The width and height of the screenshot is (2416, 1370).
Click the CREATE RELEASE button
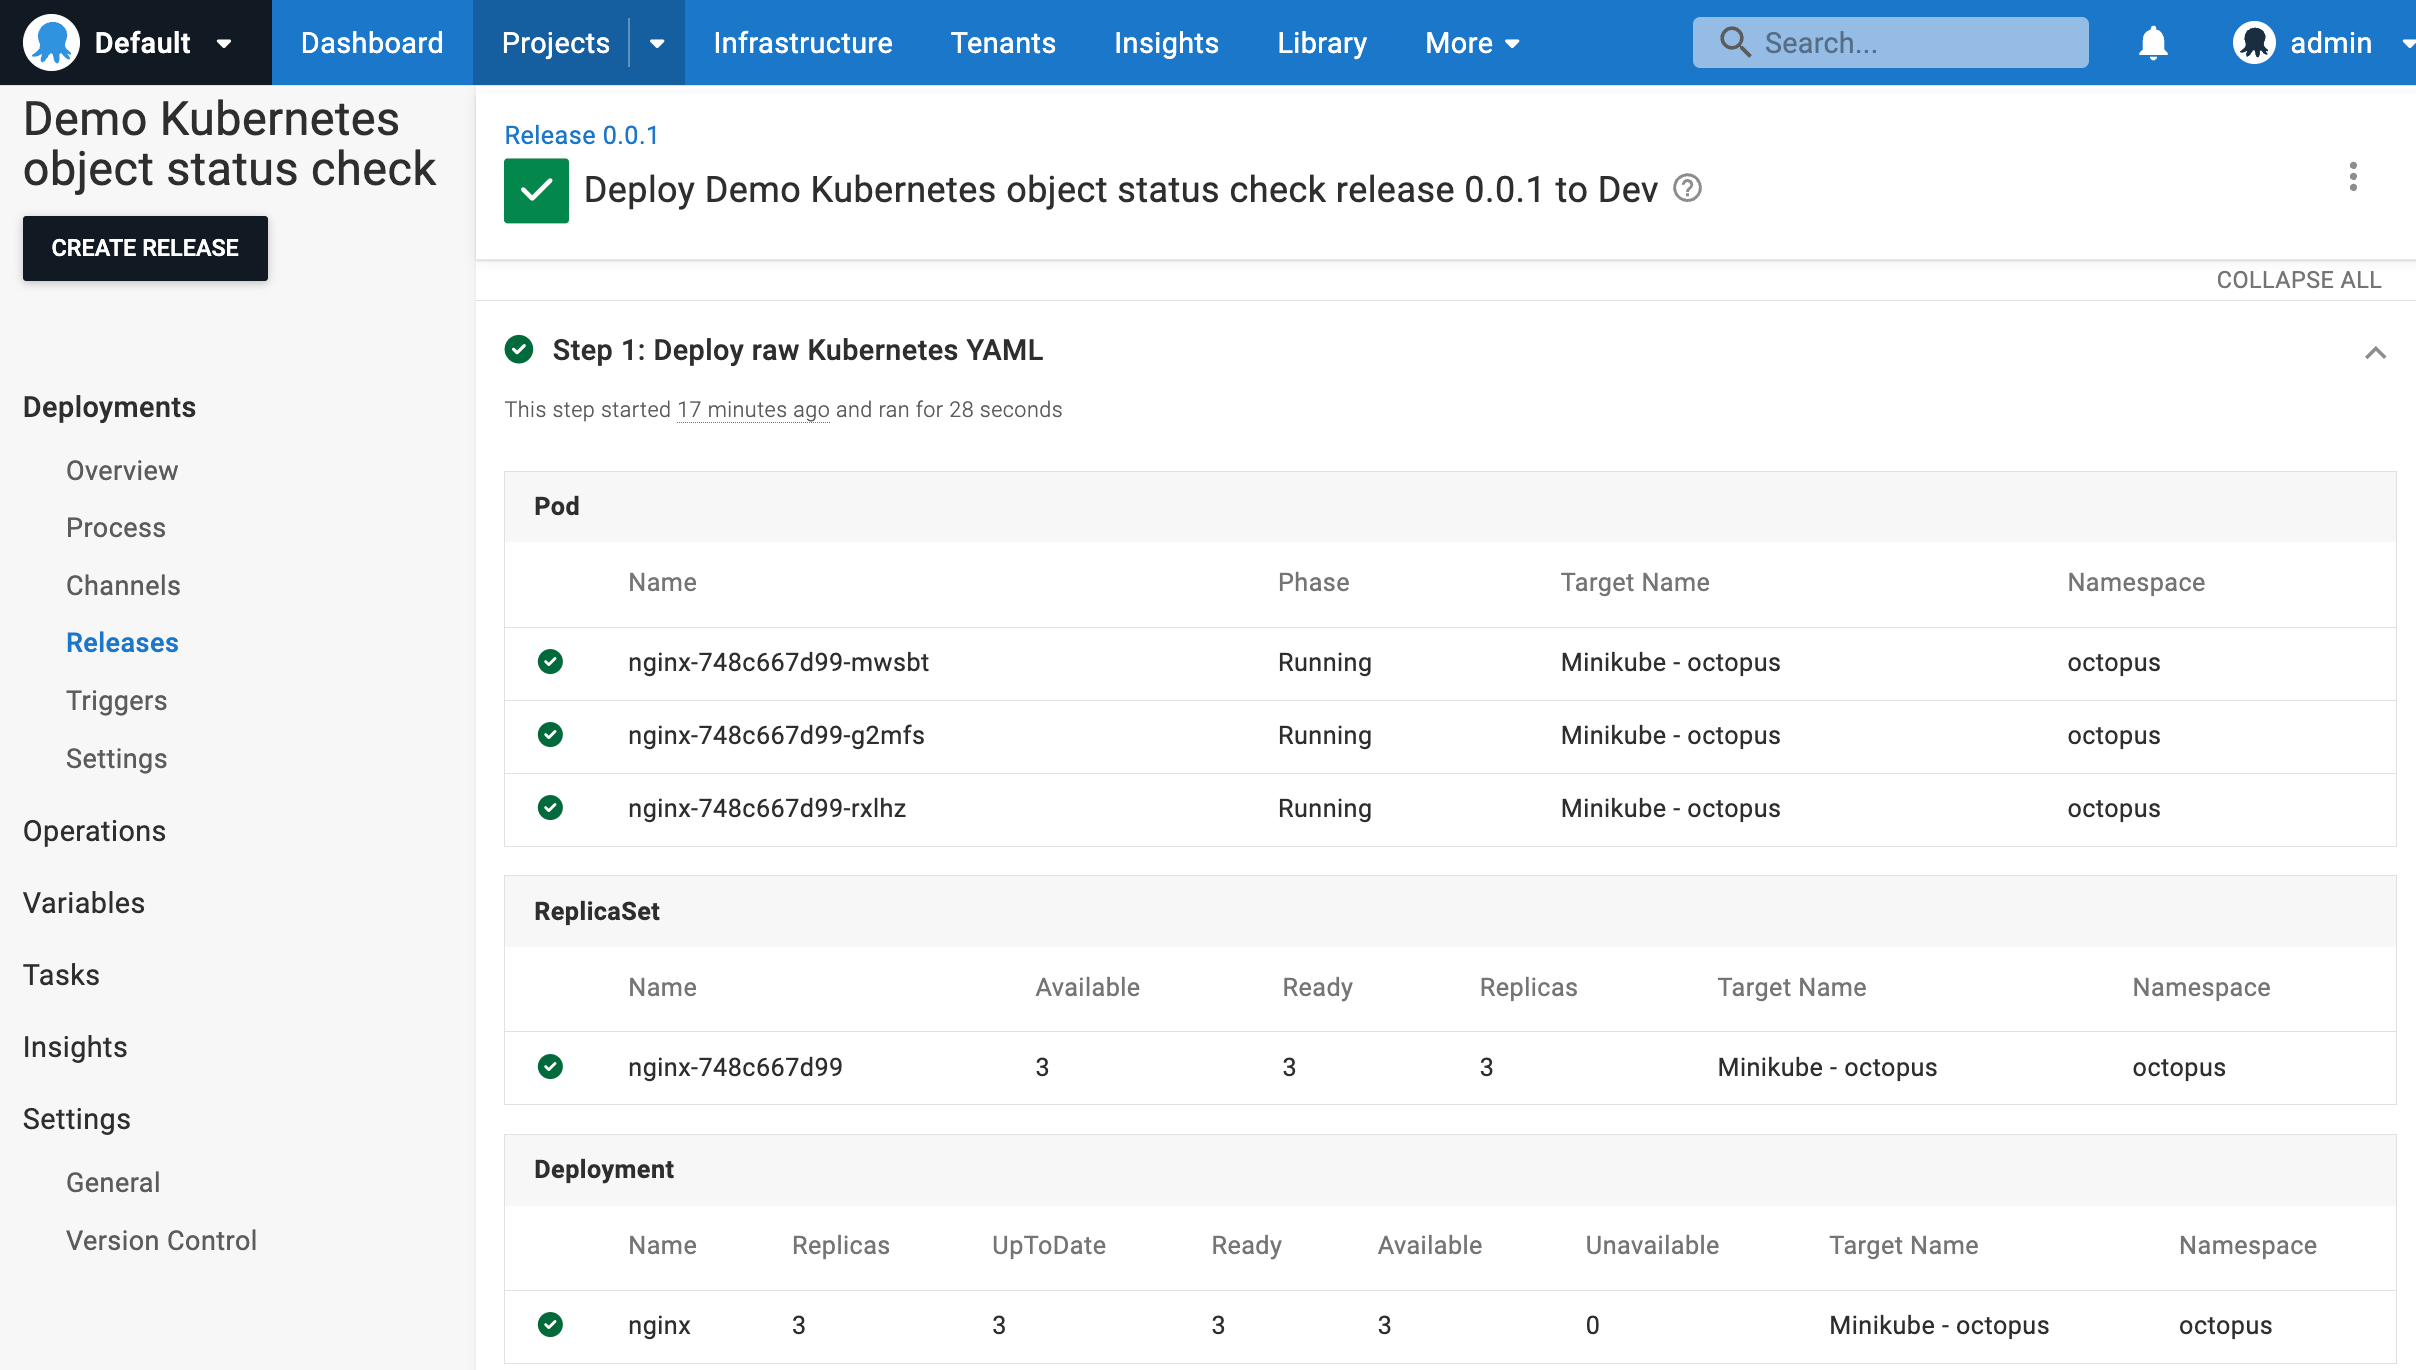click(145, 248)
